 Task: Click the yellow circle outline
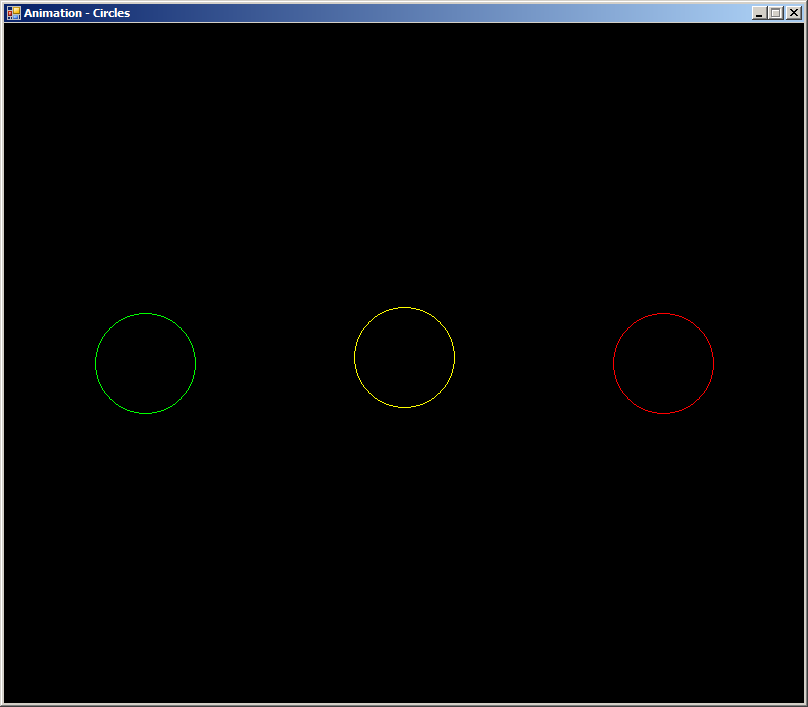405,358
